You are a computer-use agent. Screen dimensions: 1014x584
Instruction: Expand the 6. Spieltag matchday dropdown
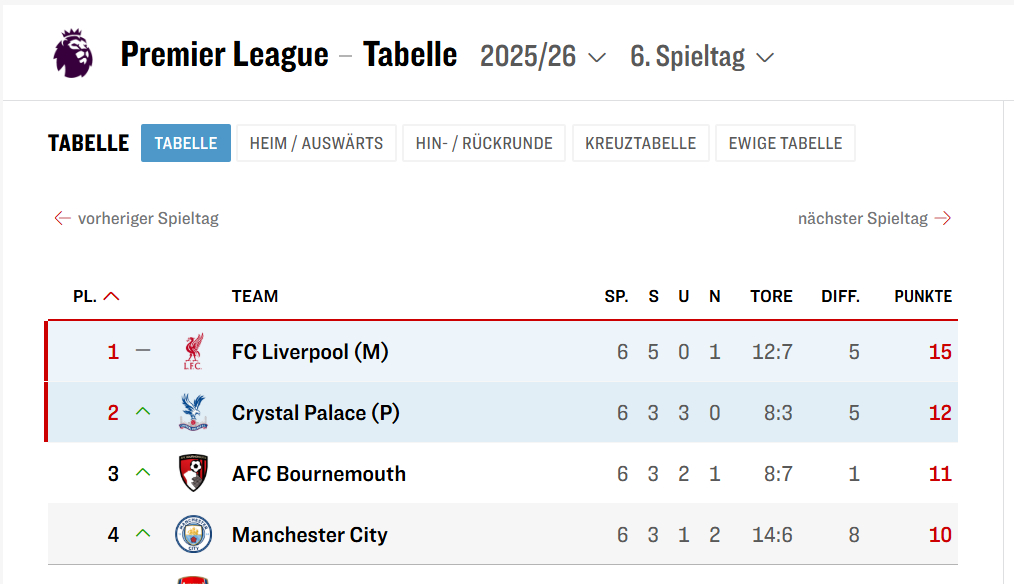(702, 56)
